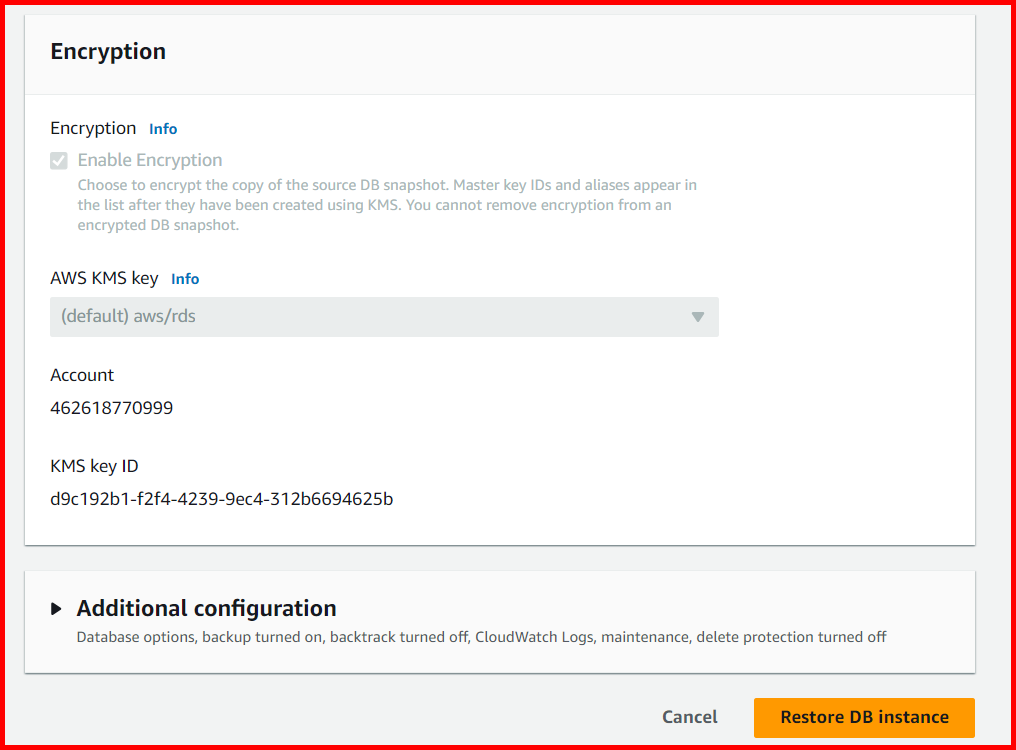Click the Enable Encryption check mark icon
Screen dimensions: 1016x750
(57, 160)
